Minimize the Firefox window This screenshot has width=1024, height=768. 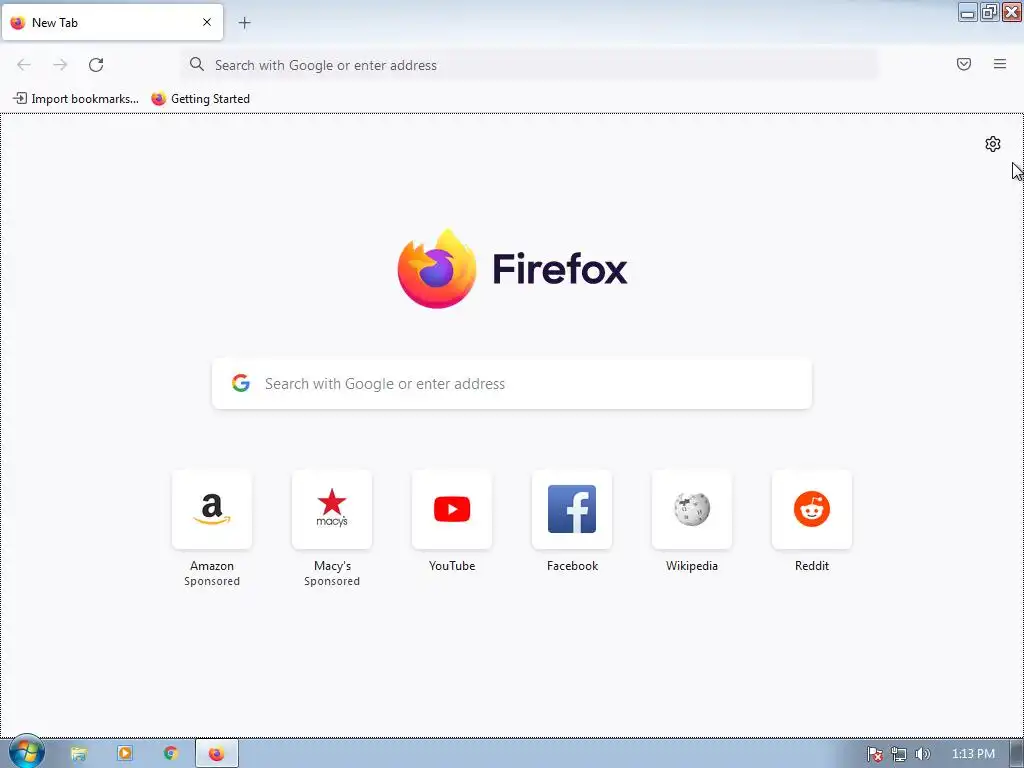coord(968,12)
